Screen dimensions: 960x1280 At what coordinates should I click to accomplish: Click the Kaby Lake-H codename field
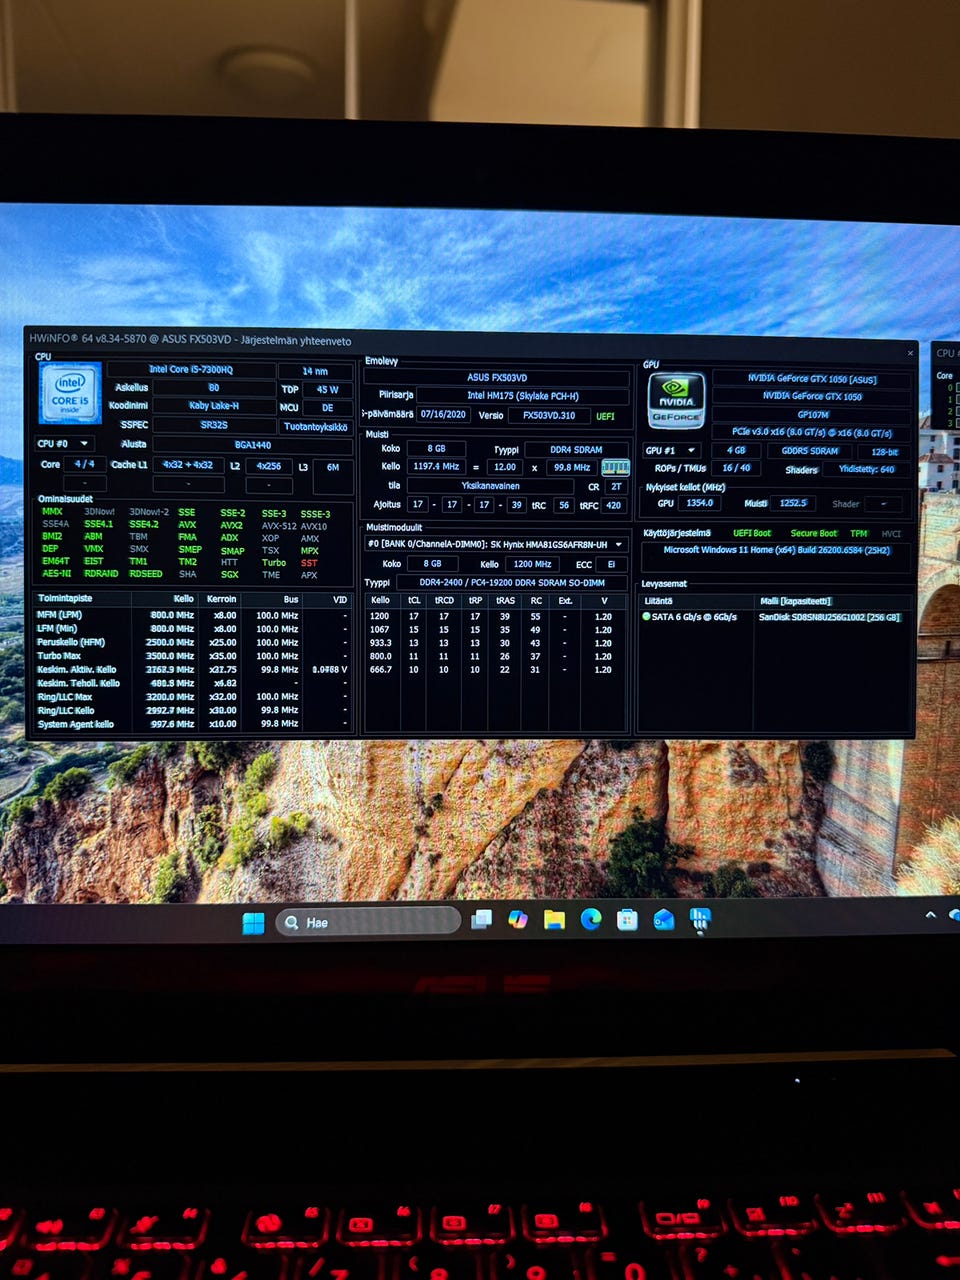pos(214,405)
